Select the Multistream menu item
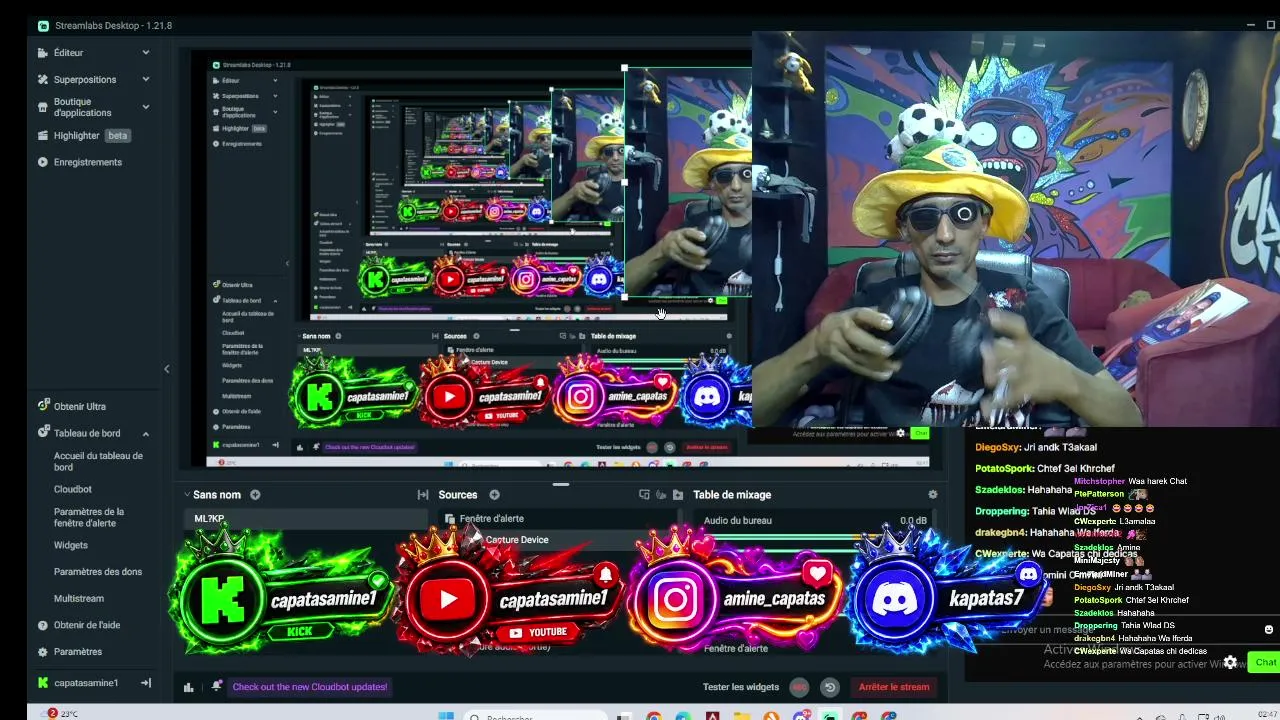 79,599
